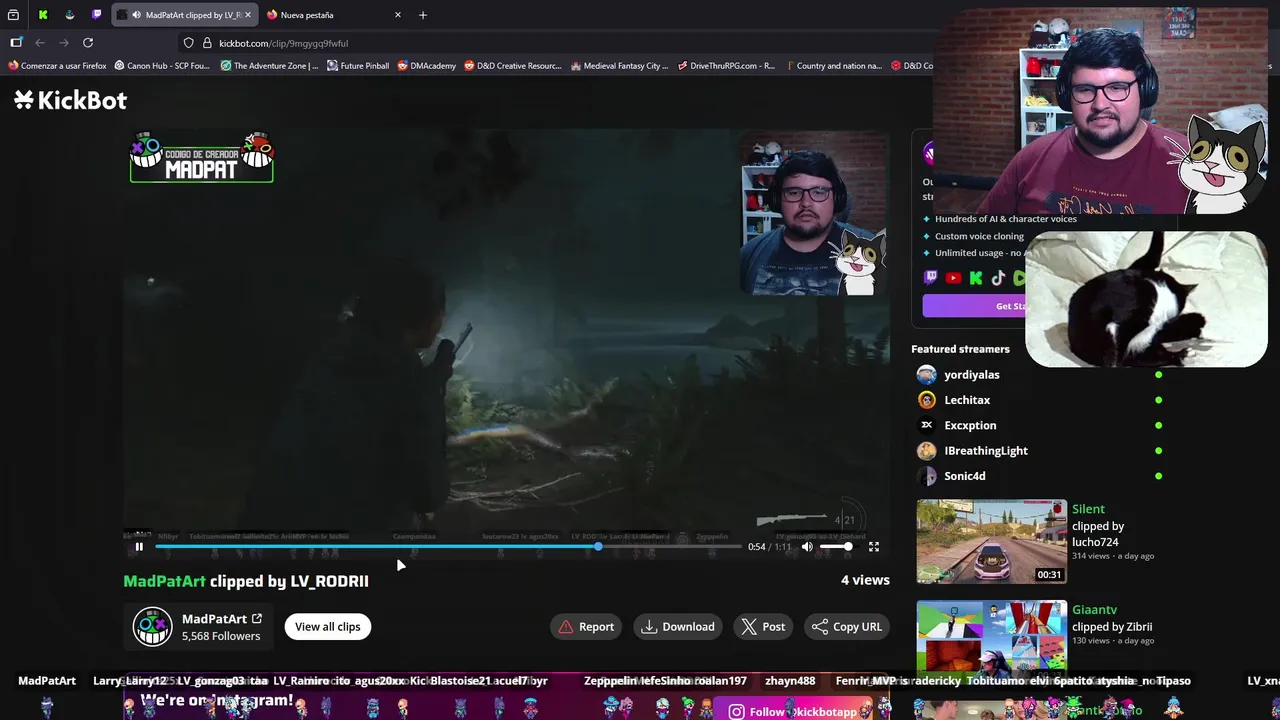The image size is (1280, 720).
Task: Open the D&D Creative Resources bookmark
Action: coord(513,66)
